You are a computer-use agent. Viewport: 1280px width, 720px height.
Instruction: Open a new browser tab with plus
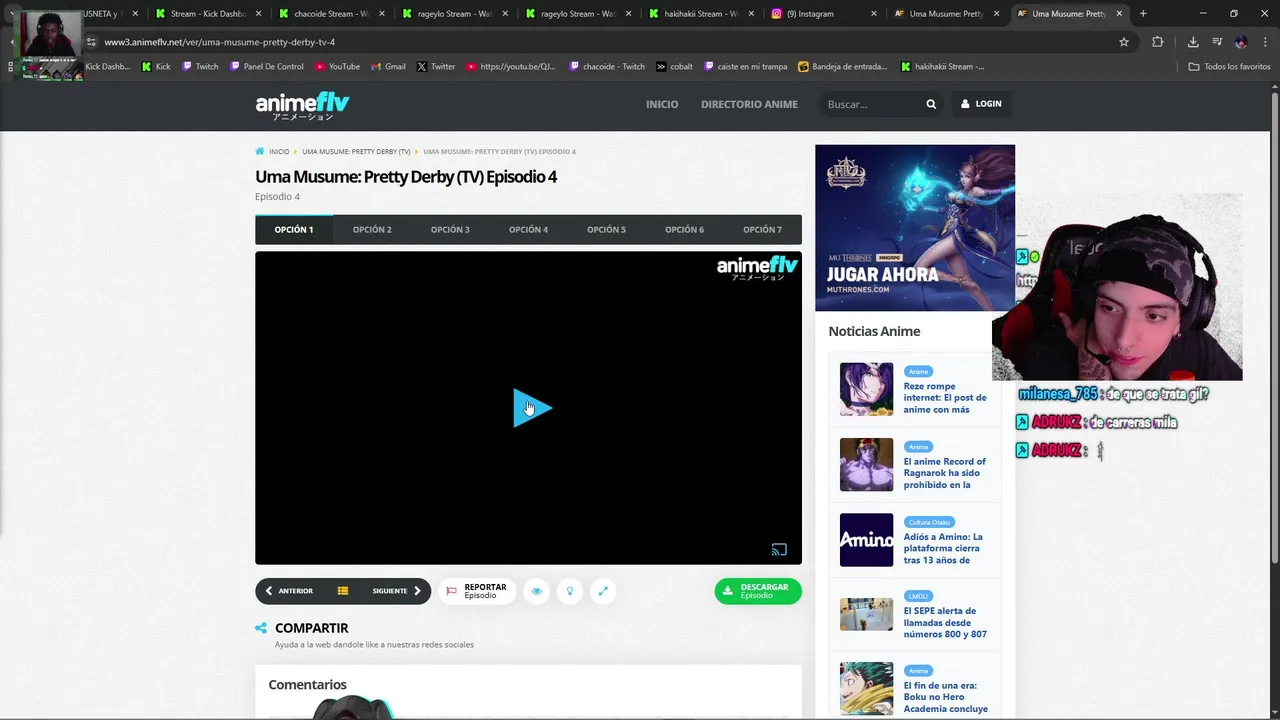coord(1143,14)
